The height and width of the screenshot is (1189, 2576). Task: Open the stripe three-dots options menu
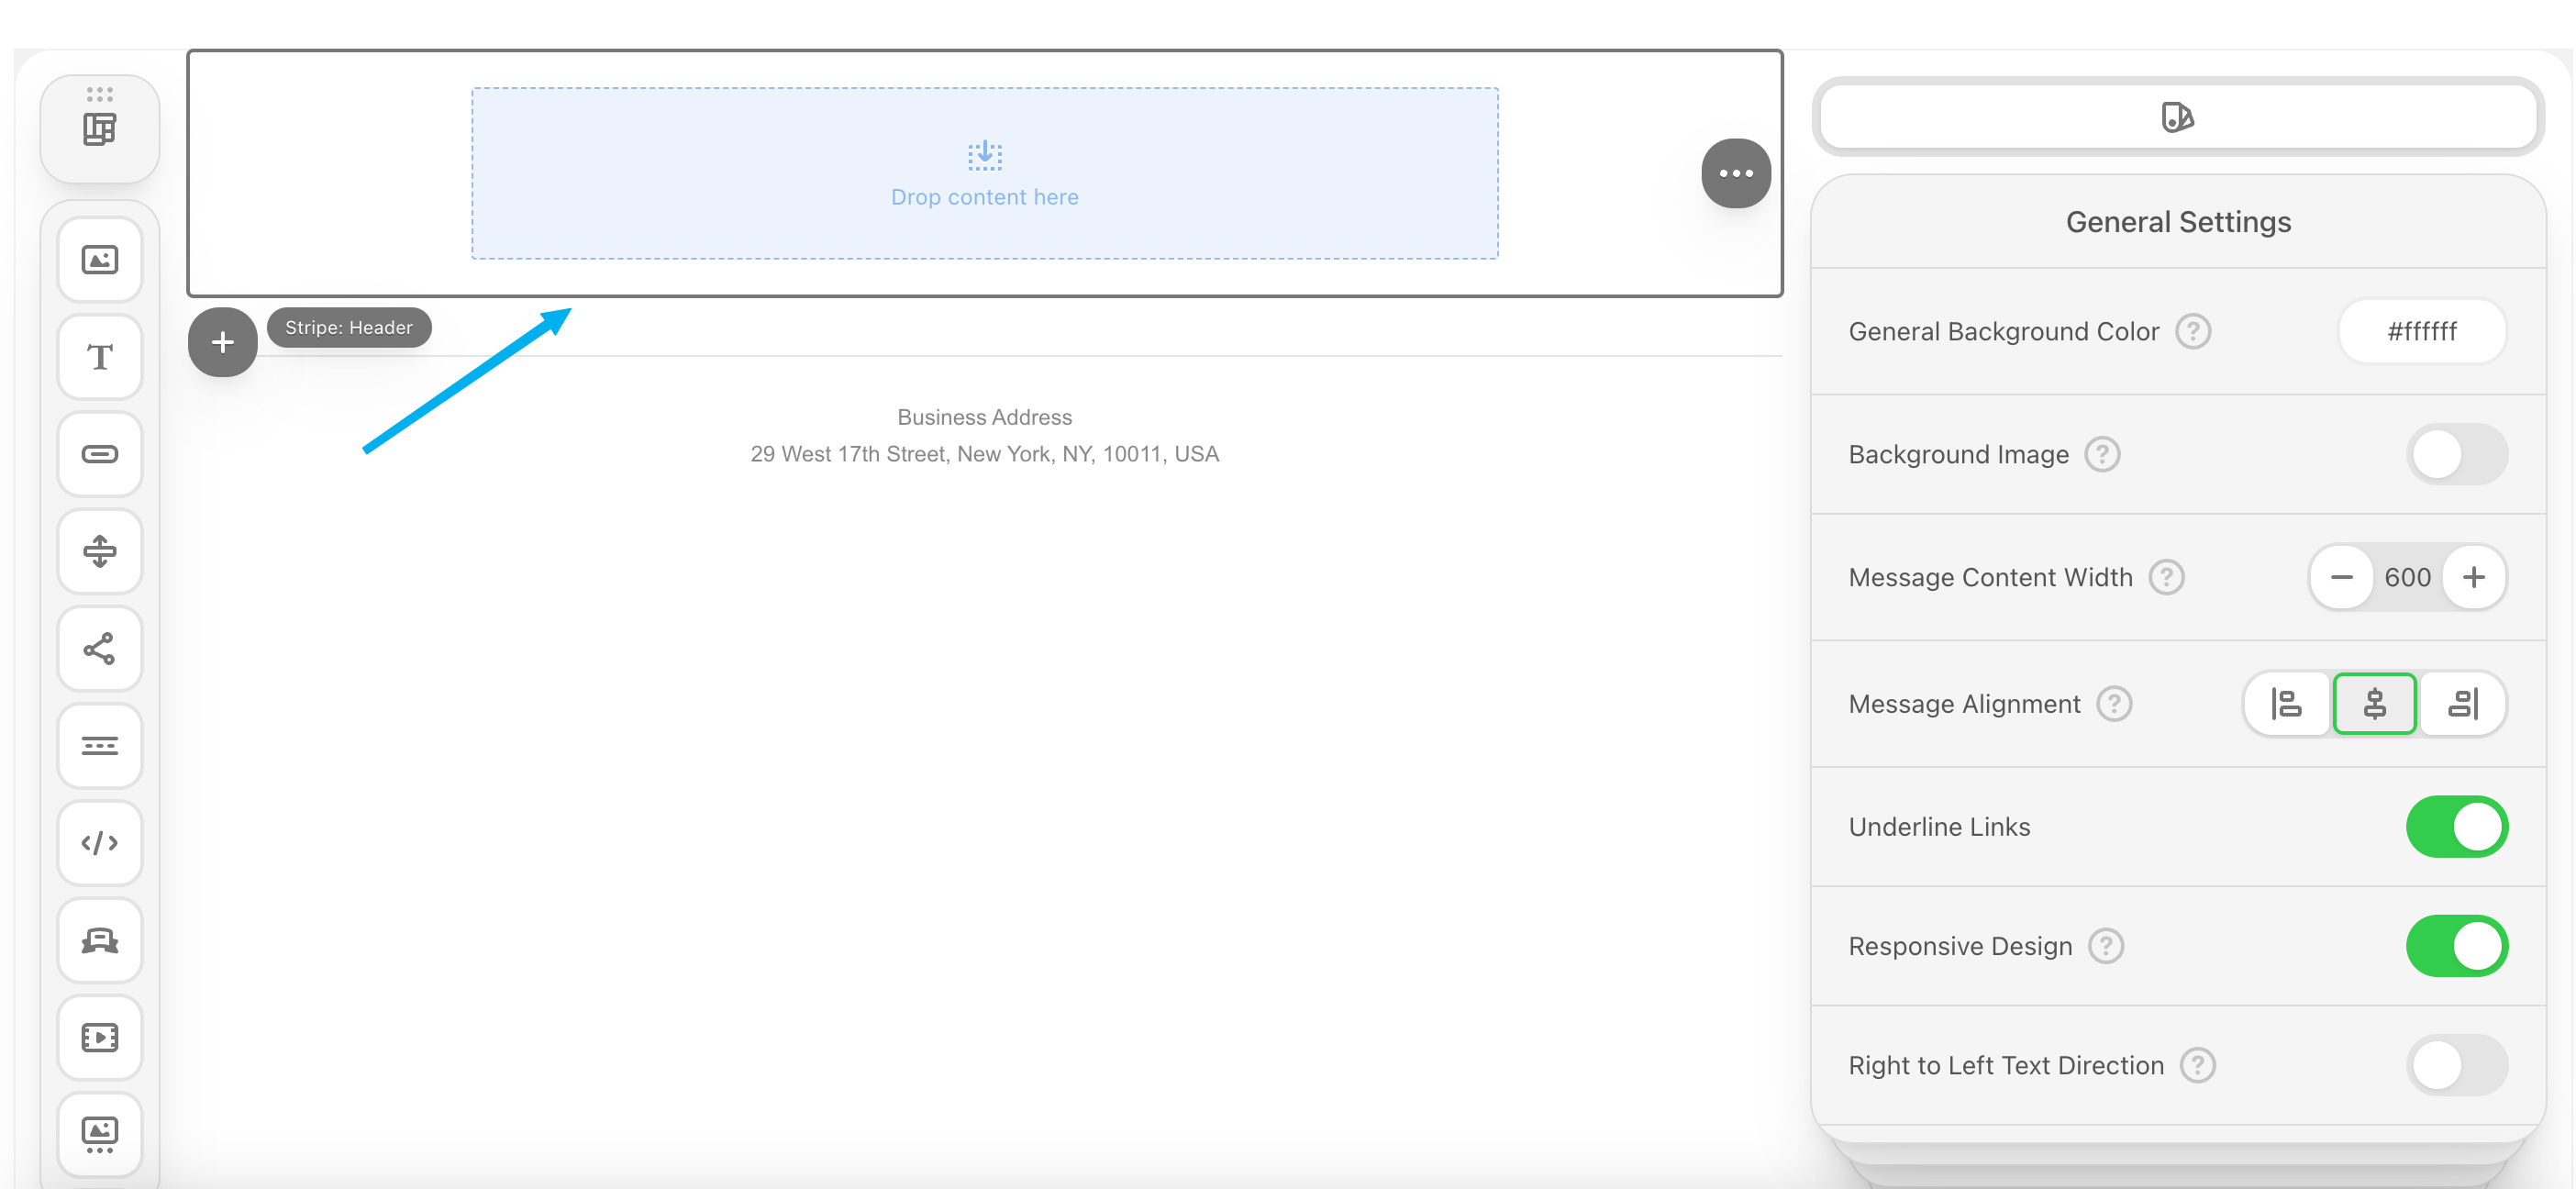click(1736, 174)
